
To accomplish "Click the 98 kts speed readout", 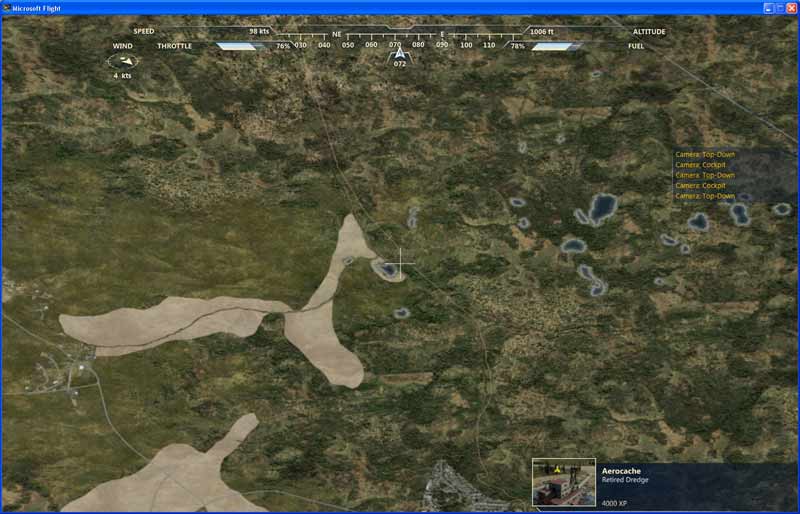I will [x=259, y=31].
